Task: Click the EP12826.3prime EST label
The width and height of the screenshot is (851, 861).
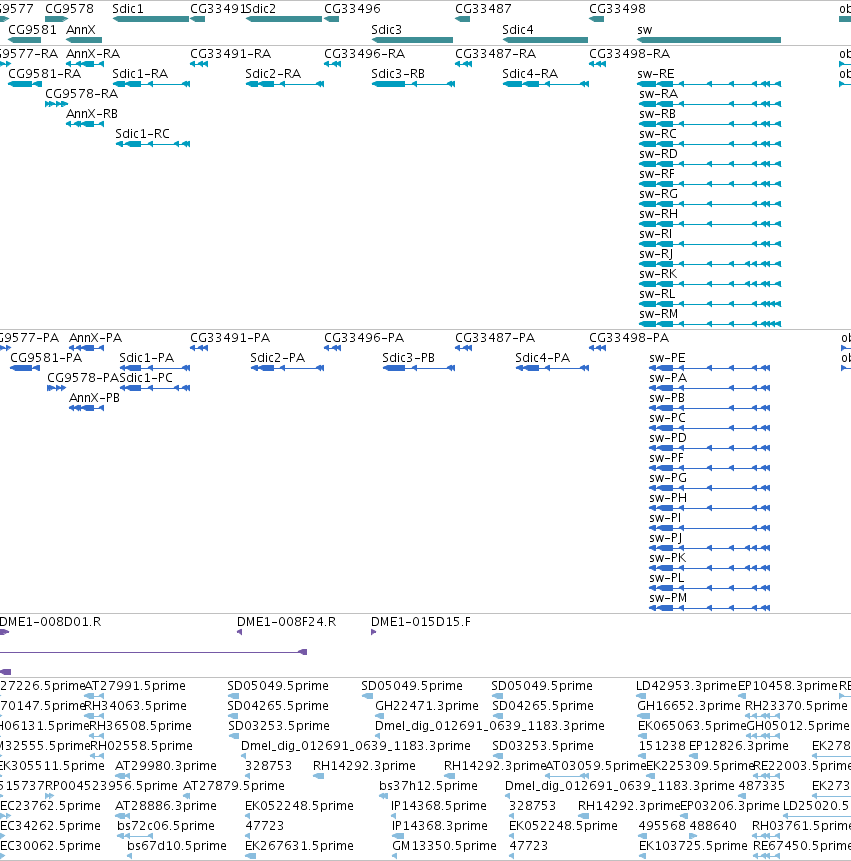Action: click(x=738, y=746)
